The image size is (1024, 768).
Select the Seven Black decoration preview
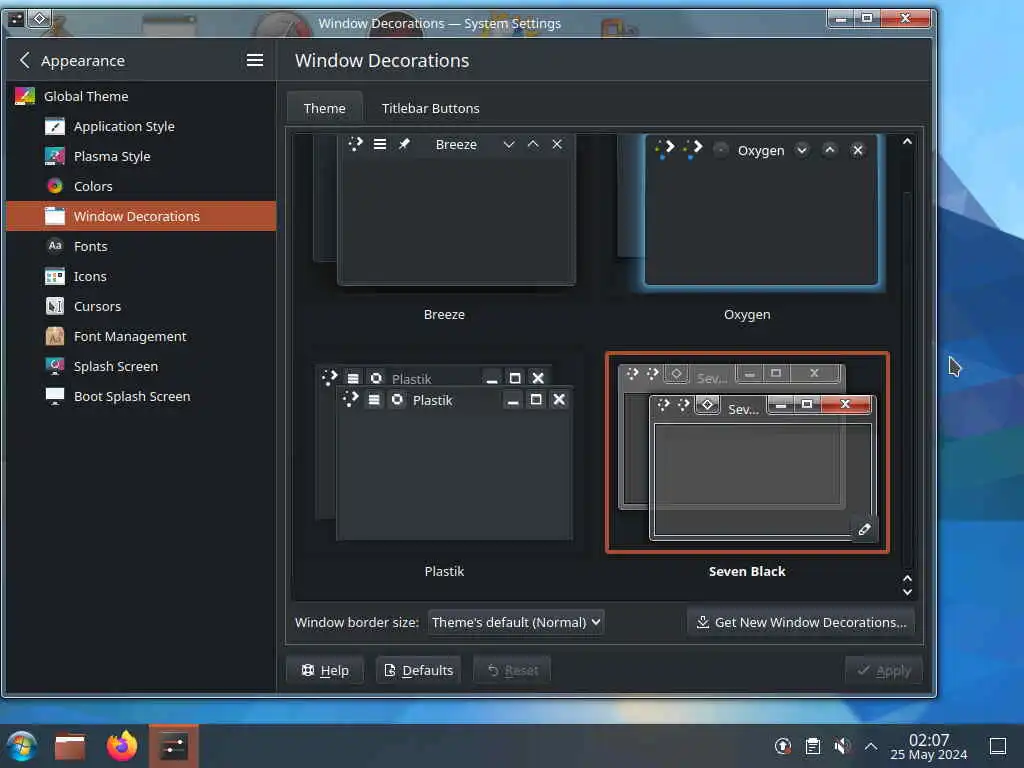point(747,452)
